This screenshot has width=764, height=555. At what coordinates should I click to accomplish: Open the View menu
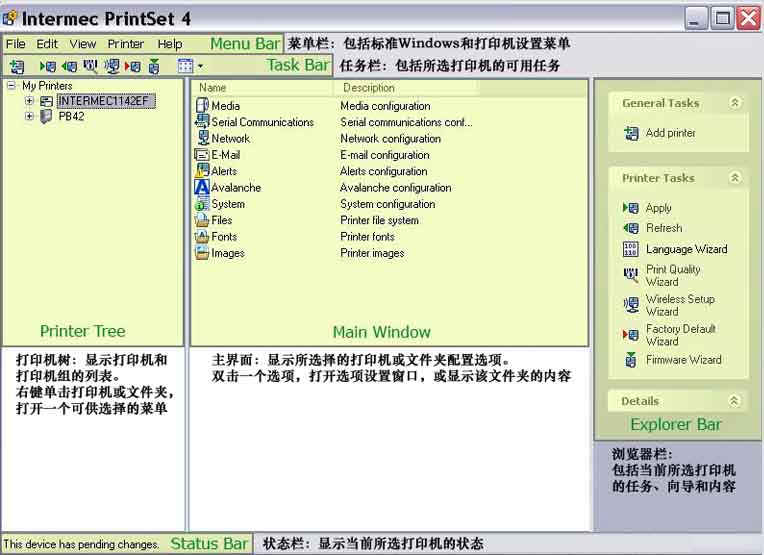(83, 44)
